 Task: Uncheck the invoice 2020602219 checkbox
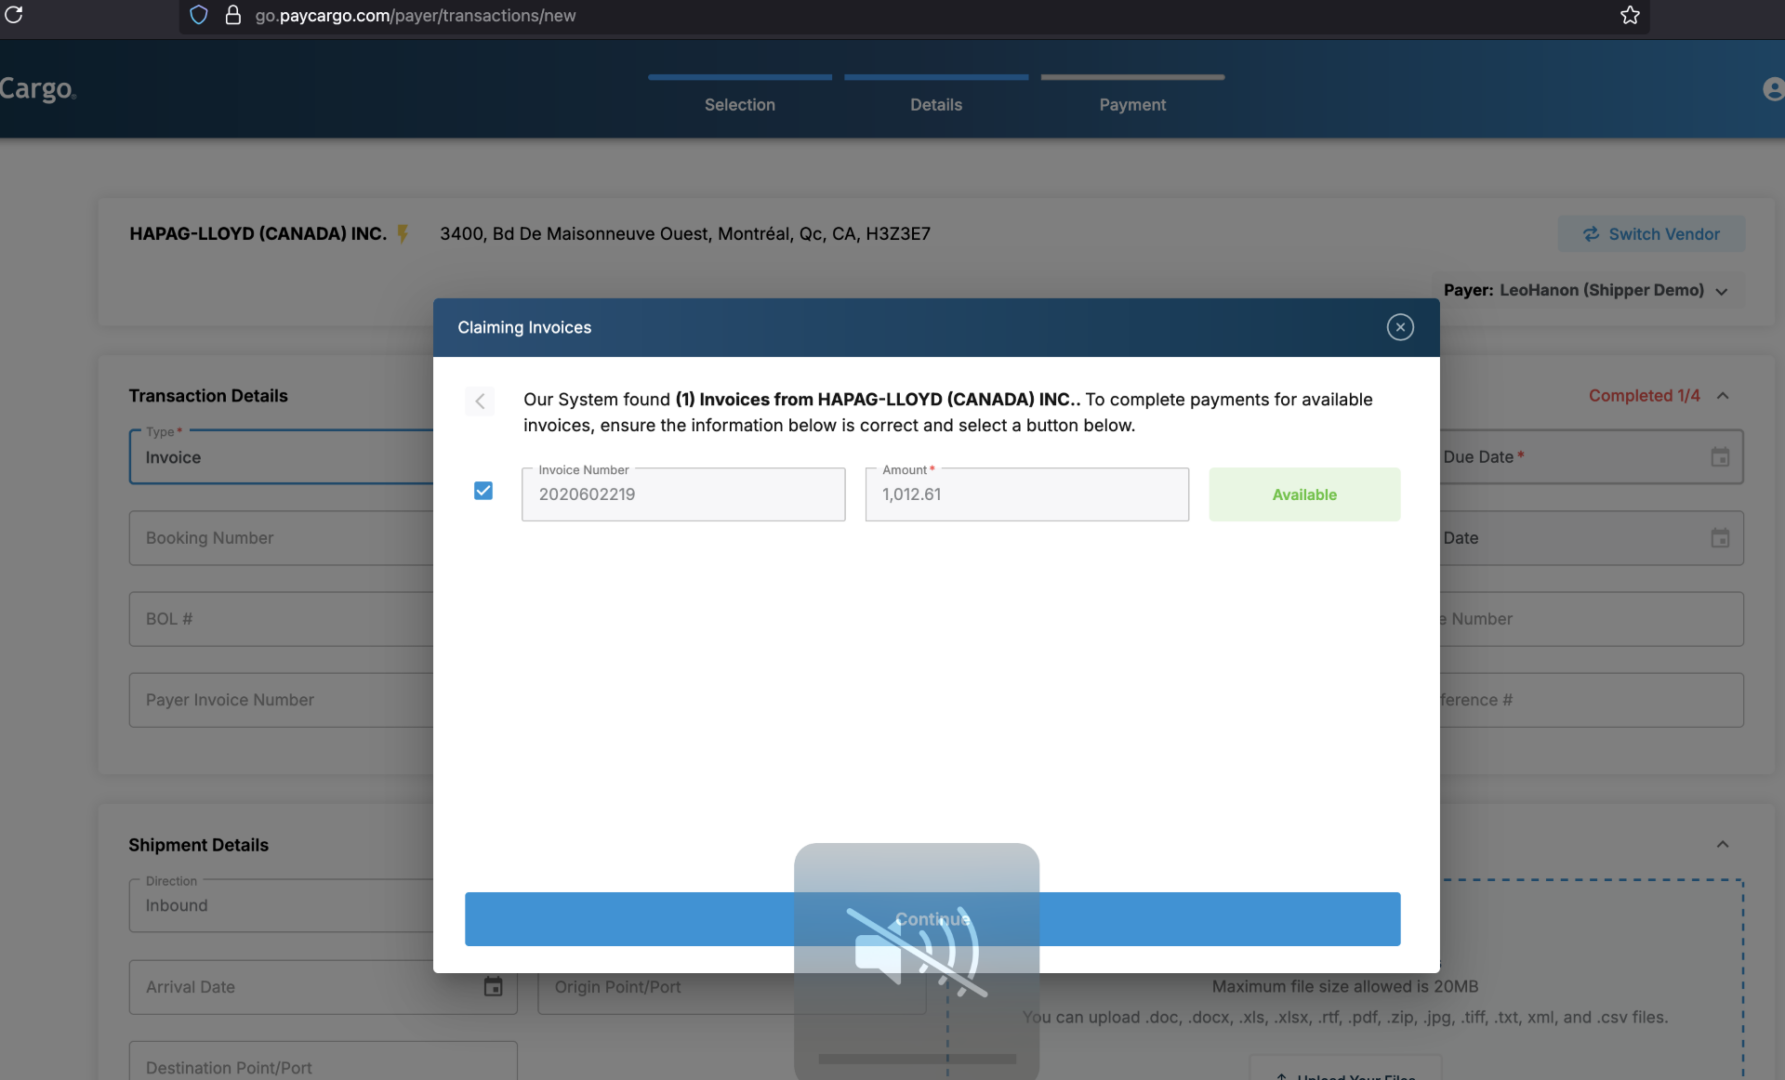tap(483, 490)
